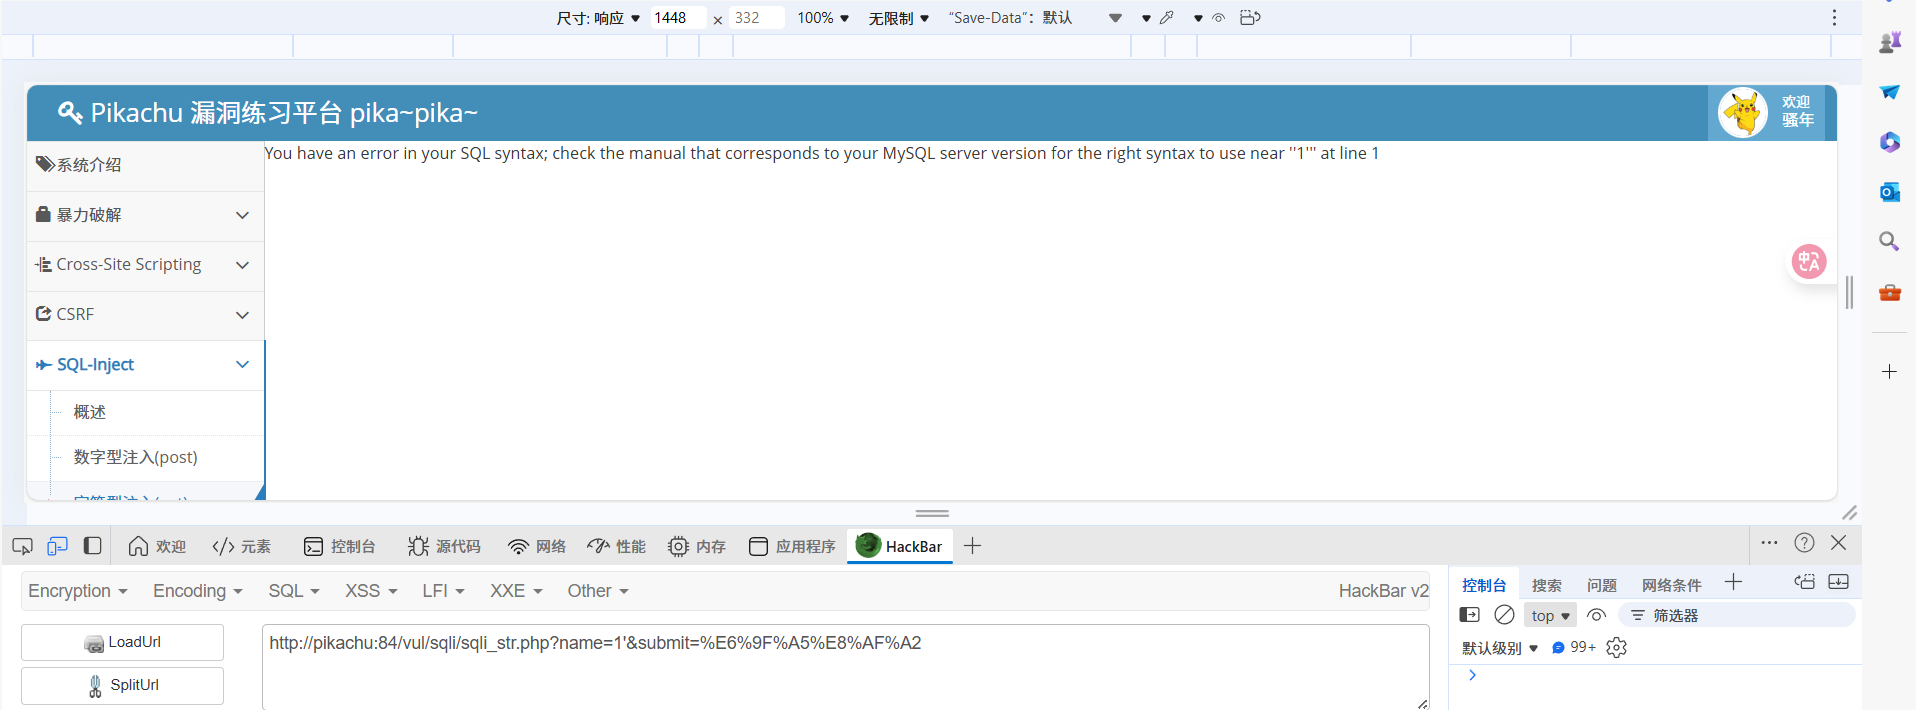The image size is (1916, 710).
Task: Toggle device emulation mode icon
Action: (57, 546)
